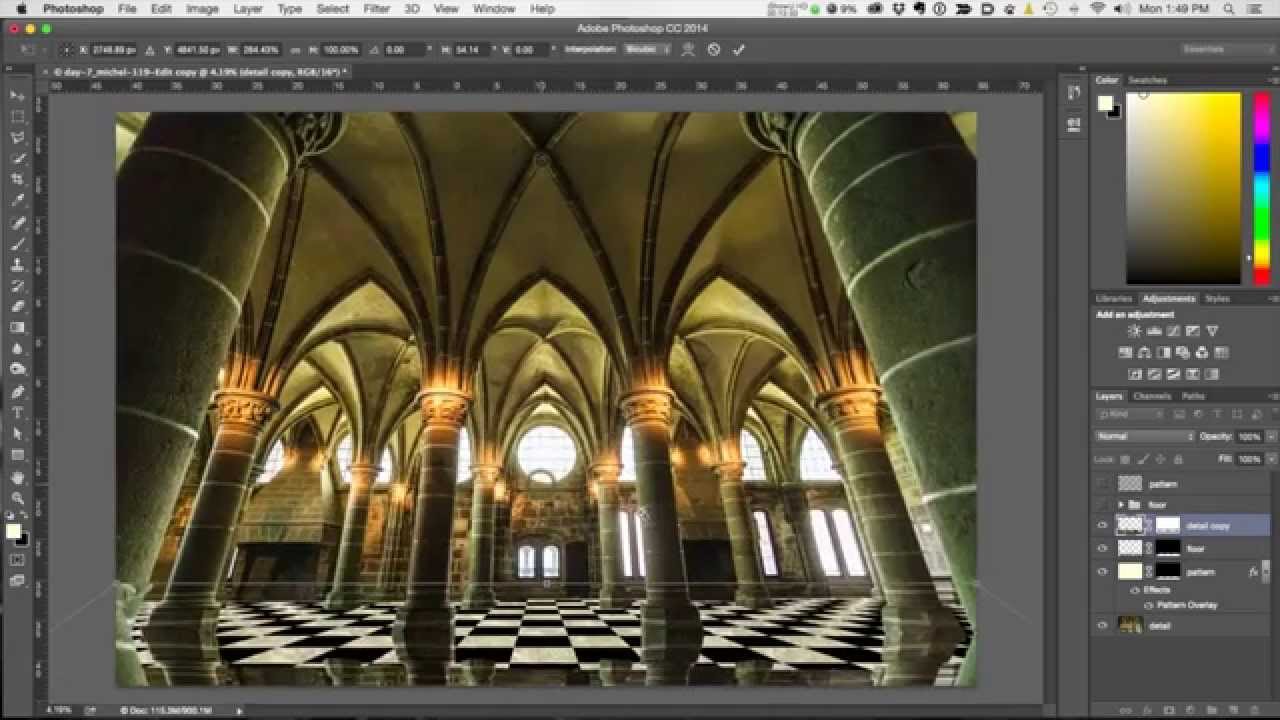This screenshot has width=1280, height=720.
Task: Switch to the Swatches tab
Action: 1147,80
